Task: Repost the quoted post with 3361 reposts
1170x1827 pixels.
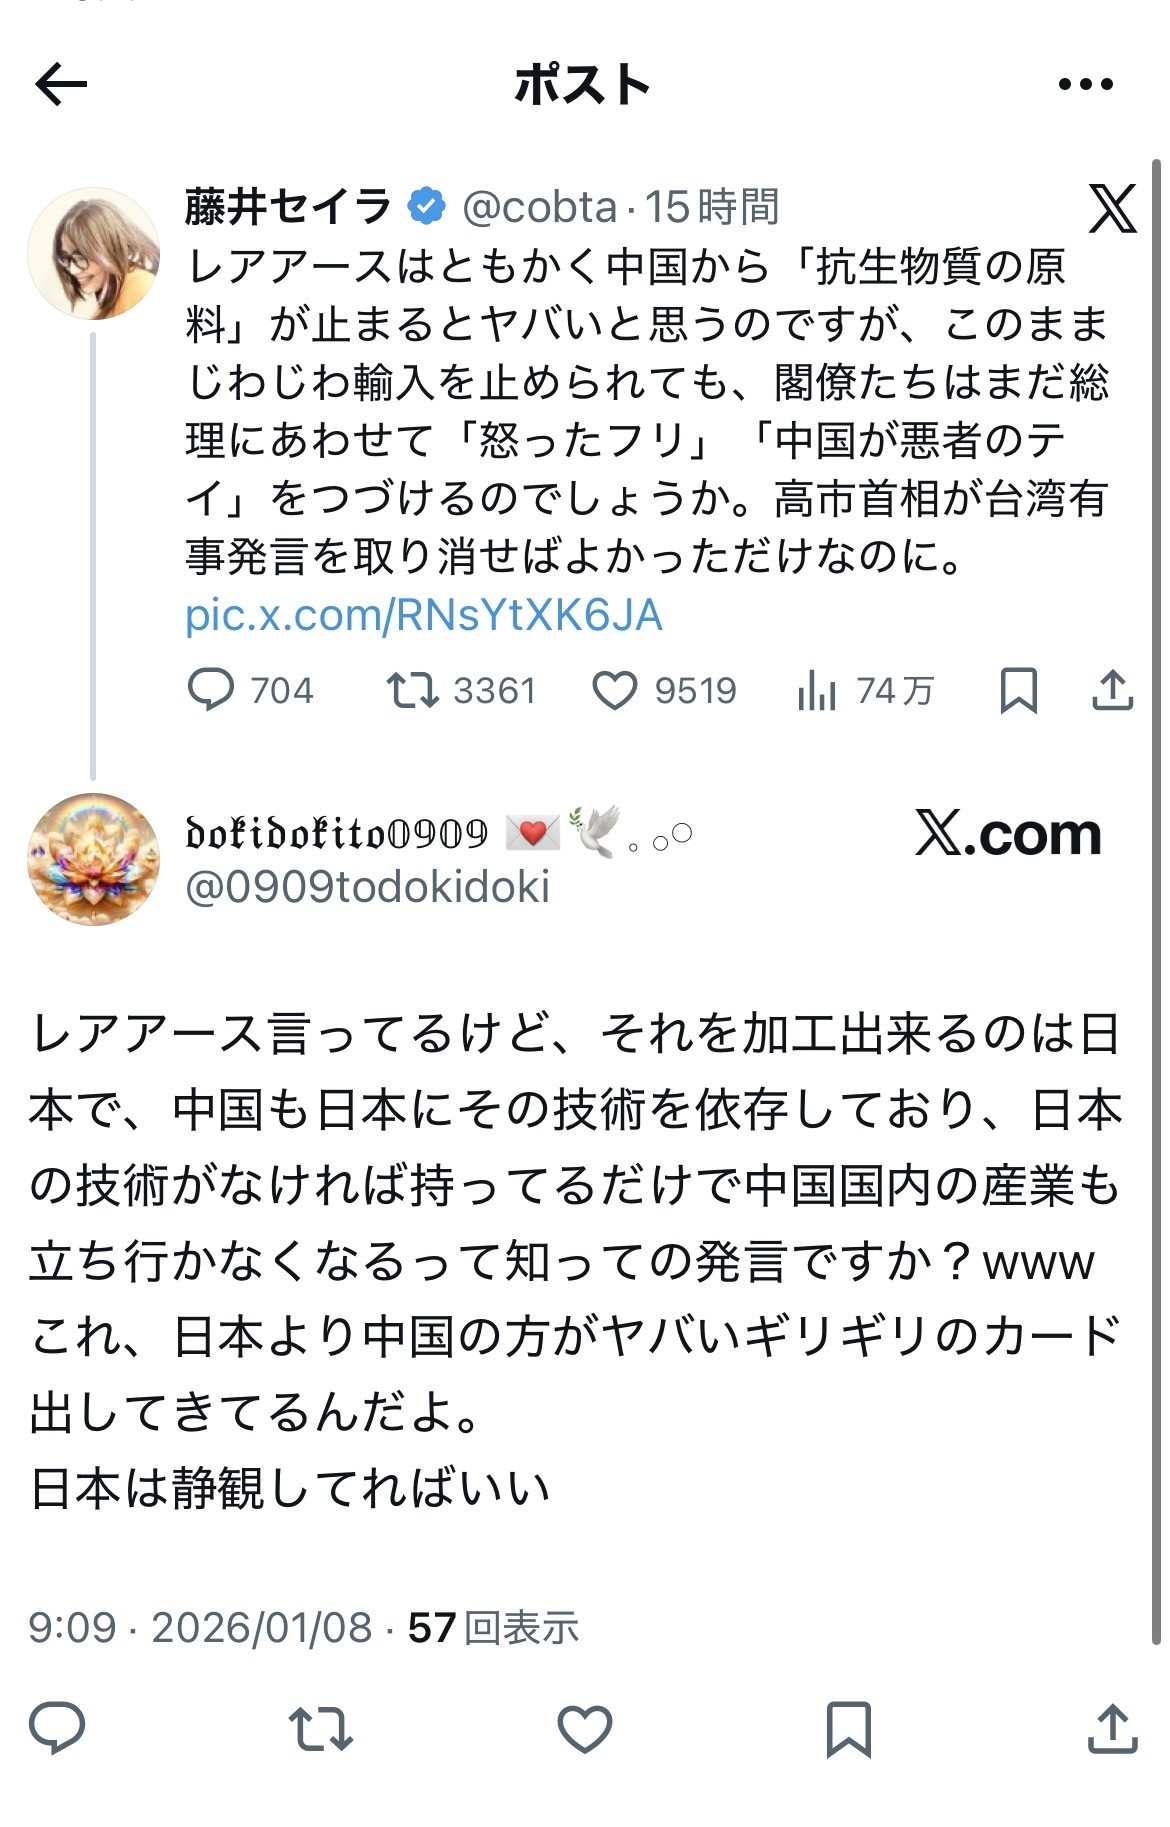Action: pyautogui.click(x=413, y=690)
